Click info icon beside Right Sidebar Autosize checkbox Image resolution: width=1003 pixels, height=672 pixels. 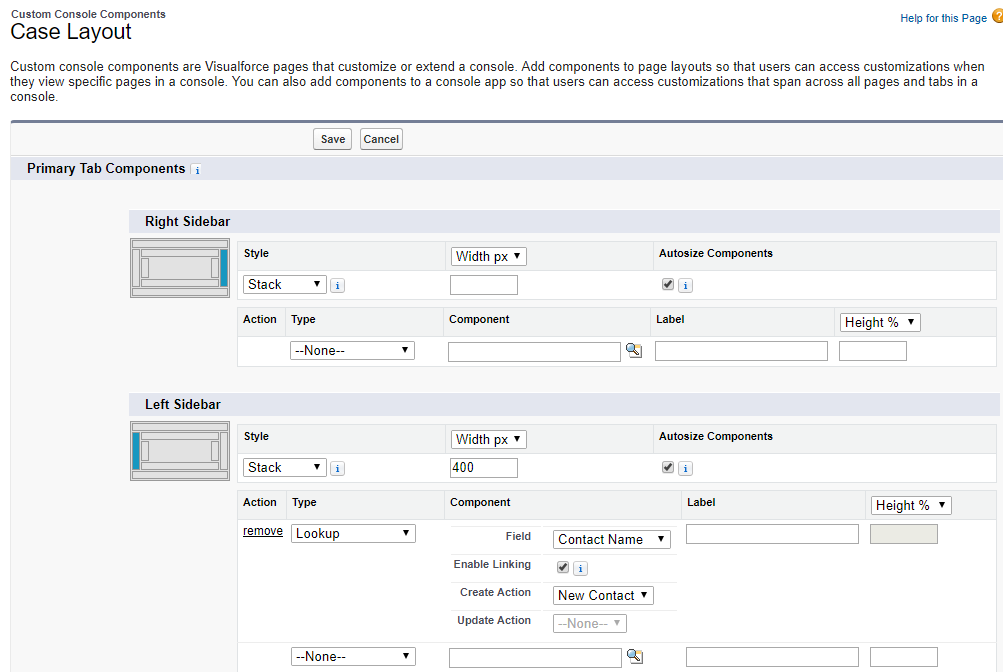[x=685, y=286]
